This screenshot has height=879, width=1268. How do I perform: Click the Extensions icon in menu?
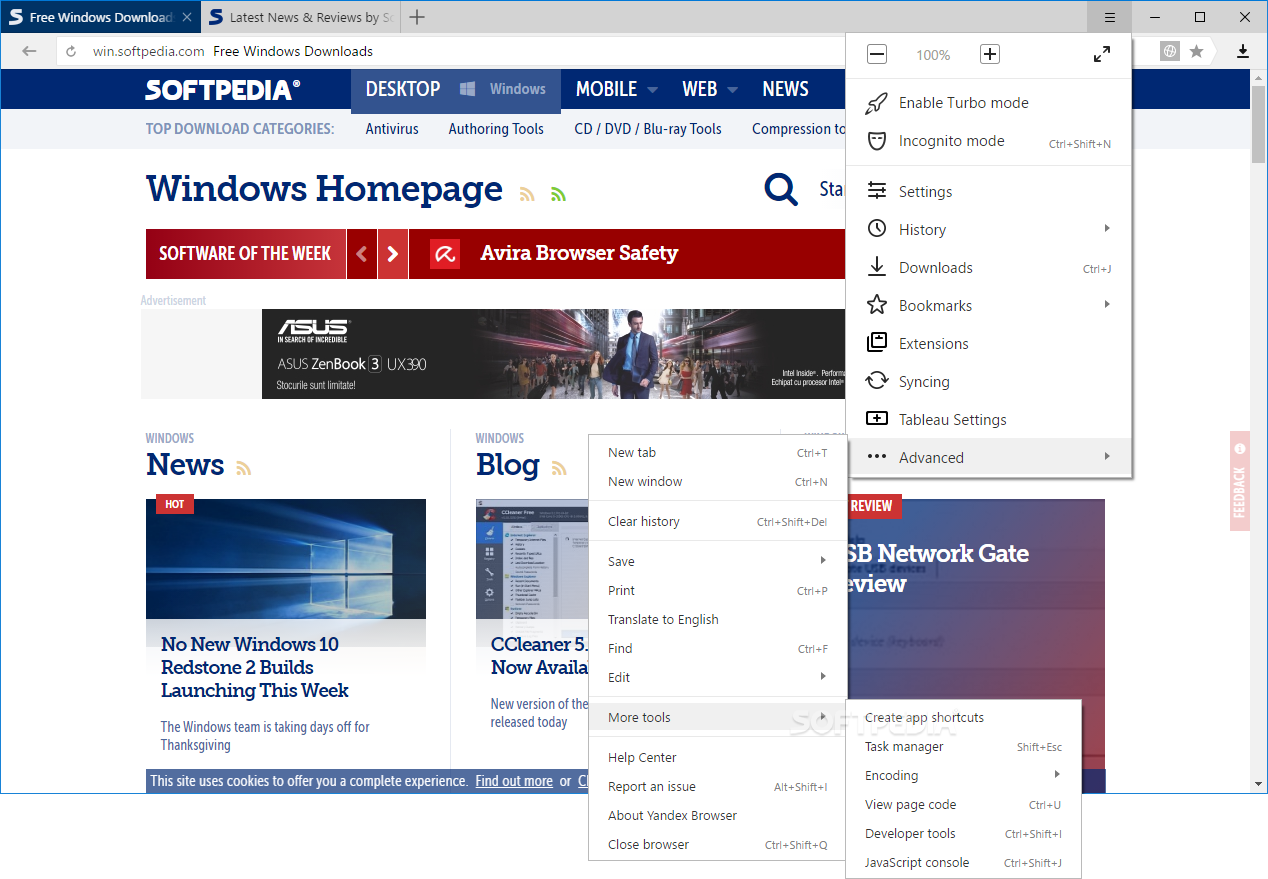point(877,343)
